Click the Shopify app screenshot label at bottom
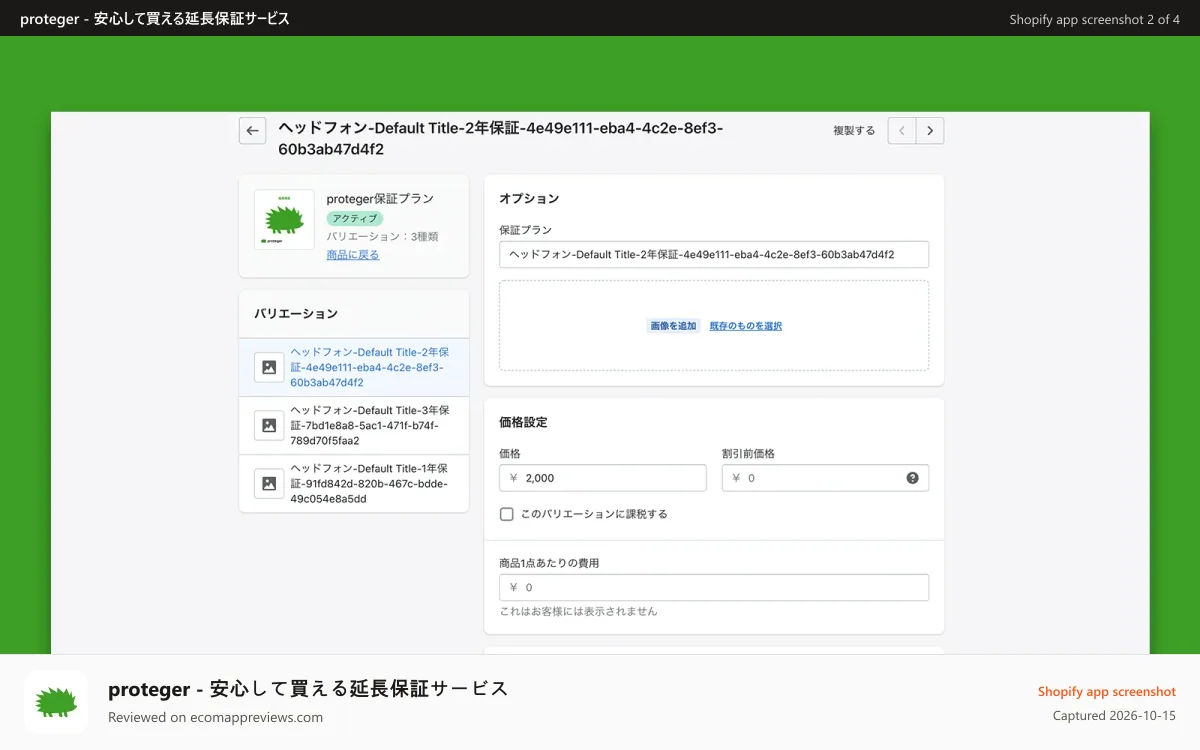This screenshot has height=750, width=1200. click(x=1106, y=691)
